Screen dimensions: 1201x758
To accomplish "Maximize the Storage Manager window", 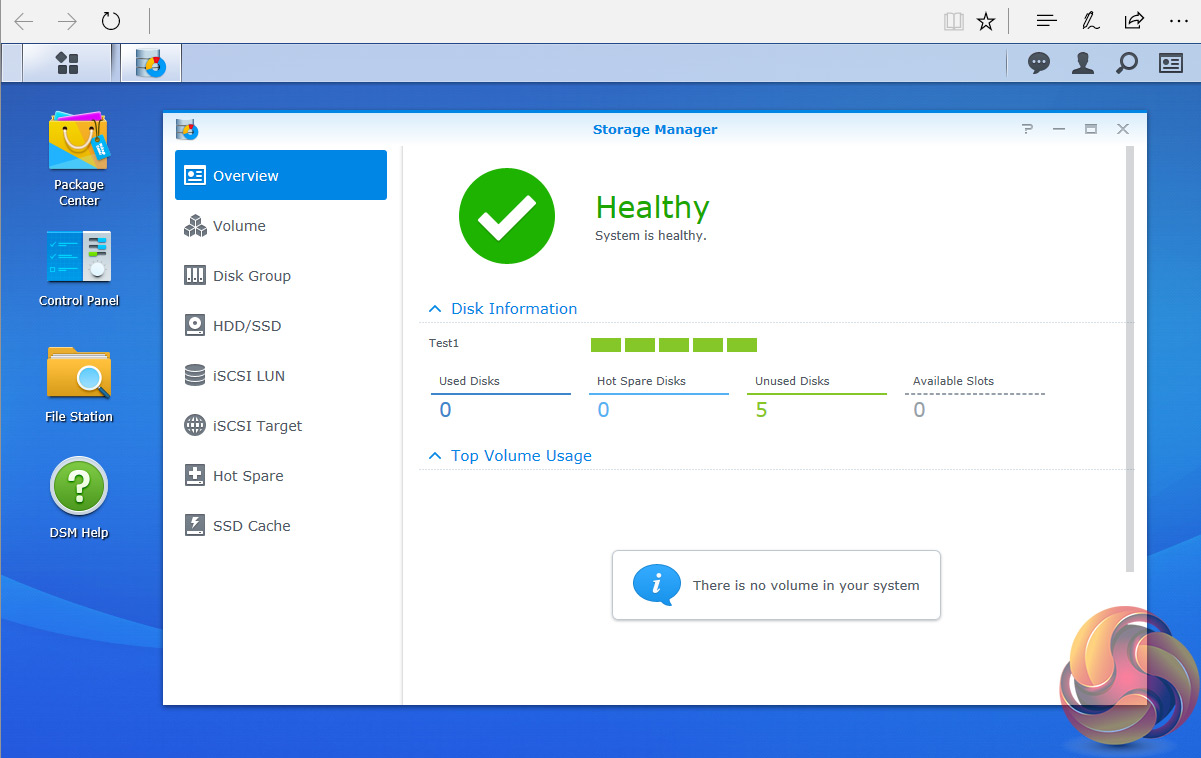I will point(1091,129).
